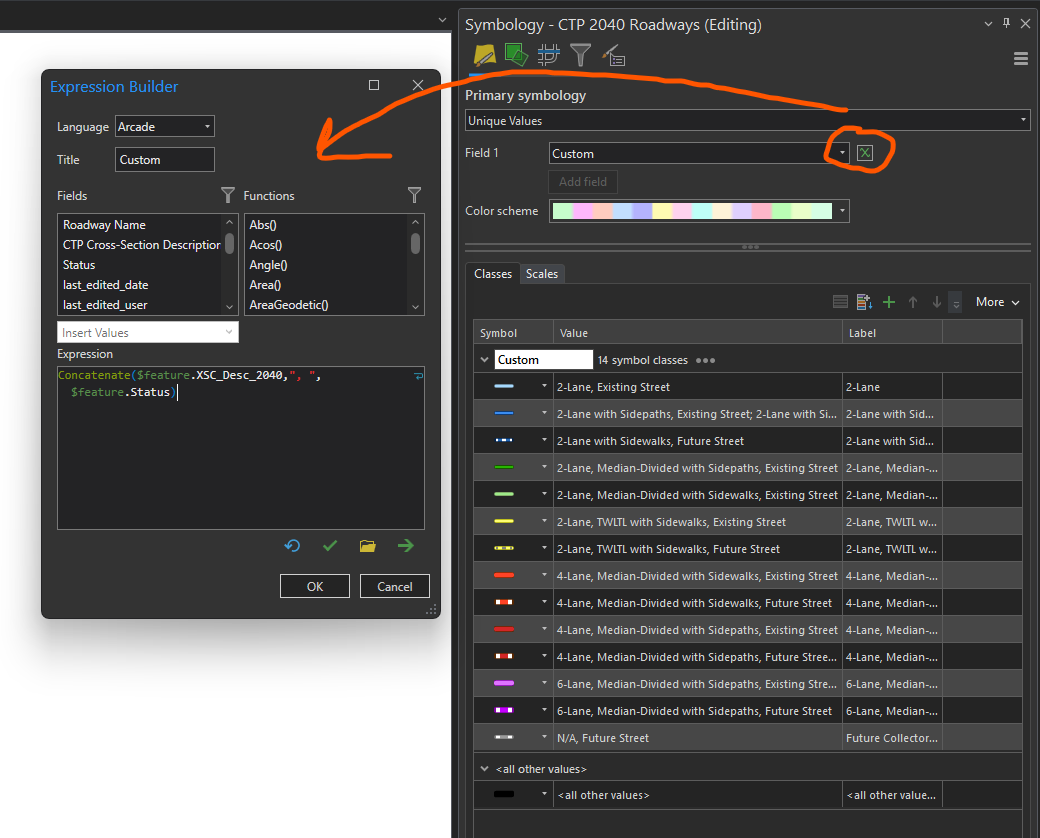Open the Expression Builder folder icon
The image size is (1040, 838).
tap(367, 545)
